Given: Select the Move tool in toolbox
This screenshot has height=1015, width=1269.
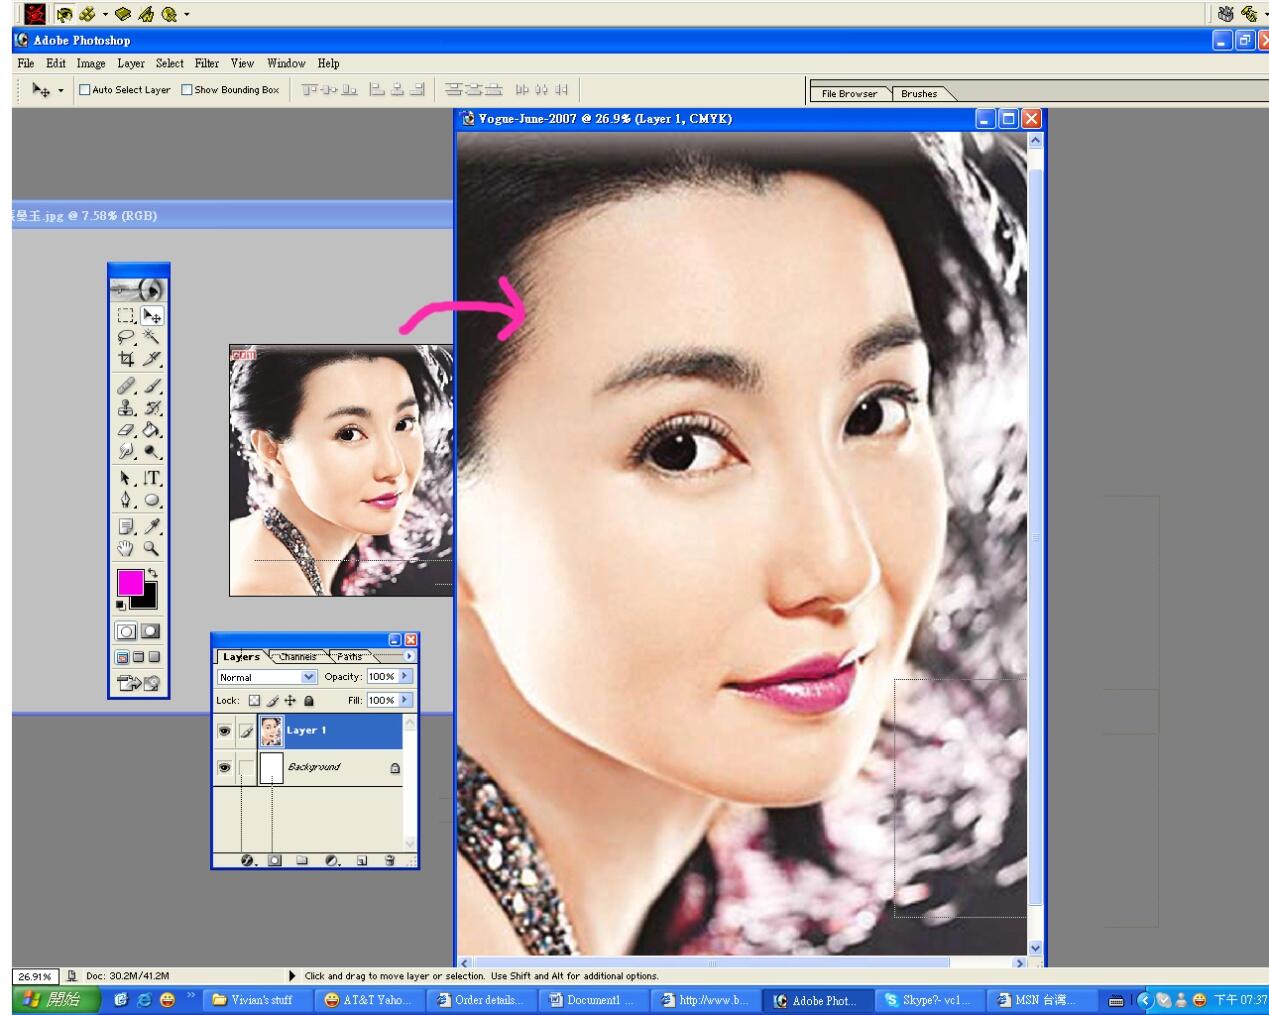Looking at the screenshot, I should 152,315.
